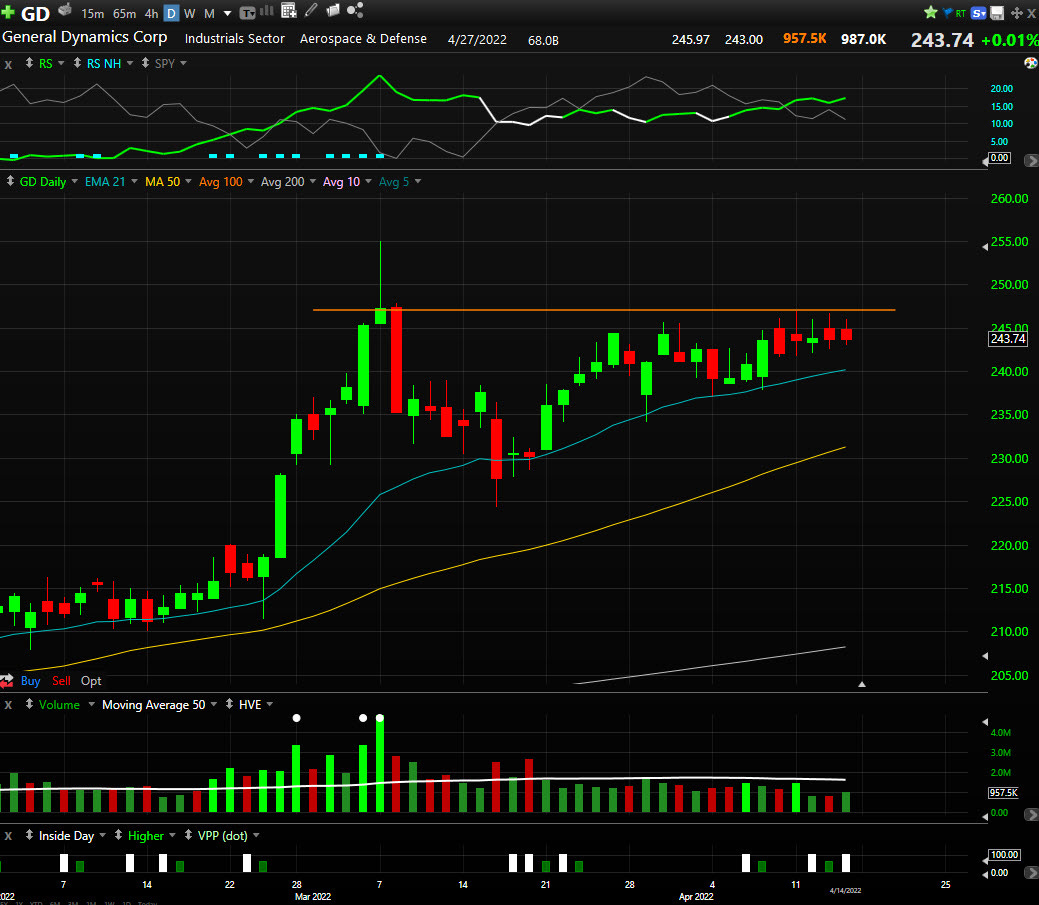Click the 243.74 price label on axis
The width and height of the screenshot is (1039, 905).
pyautogui.click(x=1008, y=339)
